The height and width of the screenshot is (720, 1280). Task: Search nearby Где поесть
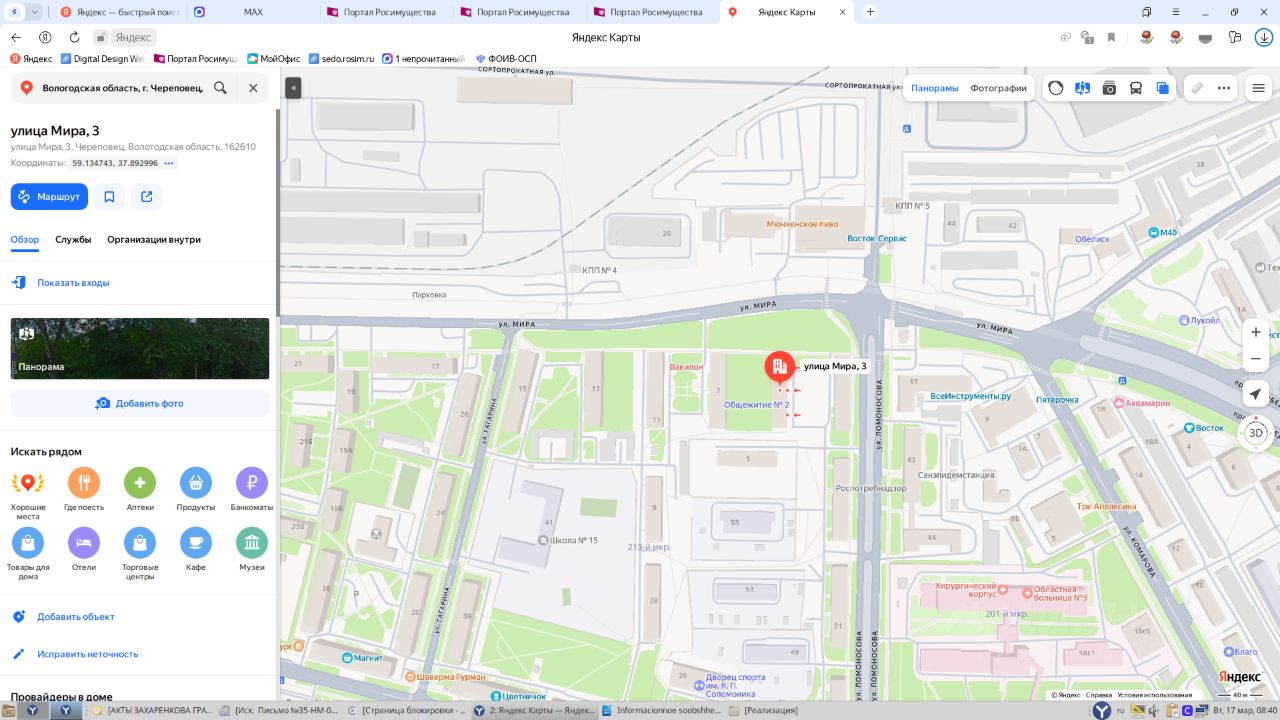(84, 491)
